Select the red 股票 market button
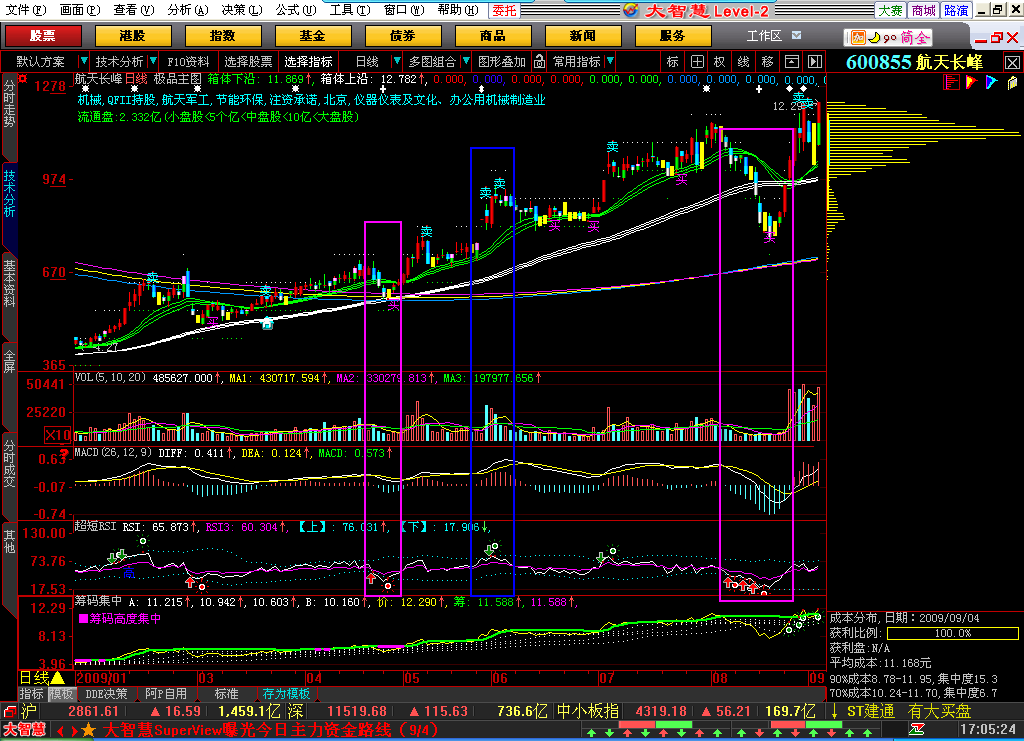 tap(43, 36)
